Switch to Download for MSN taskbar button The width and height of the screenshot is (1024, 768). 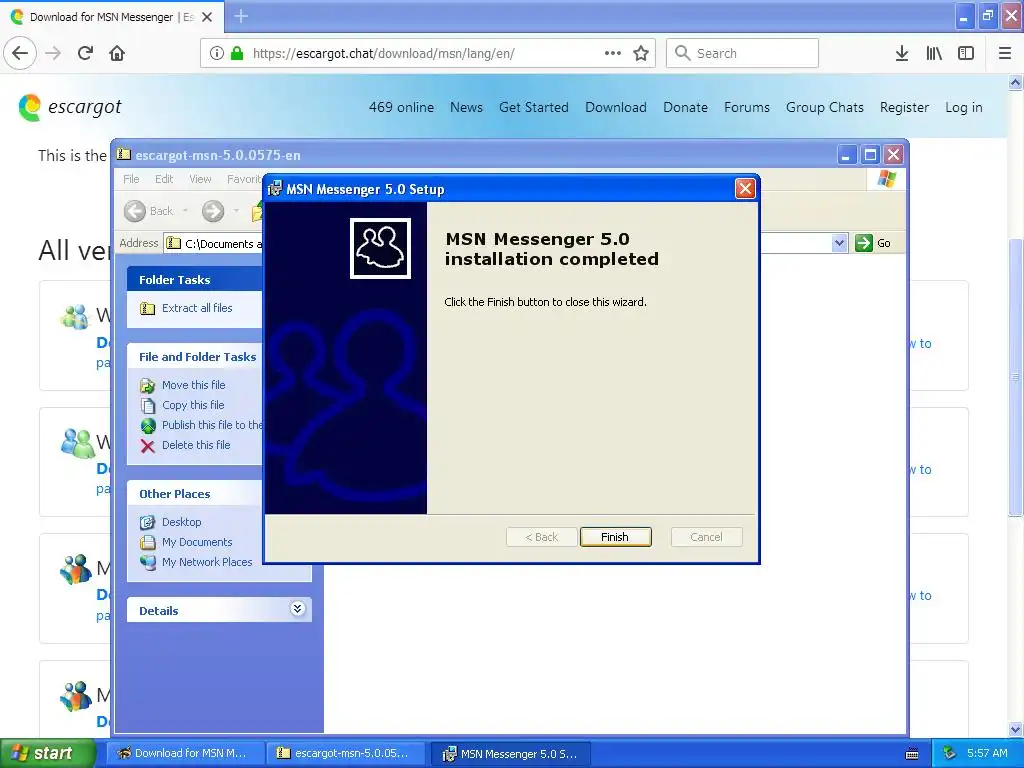(185, 753)
